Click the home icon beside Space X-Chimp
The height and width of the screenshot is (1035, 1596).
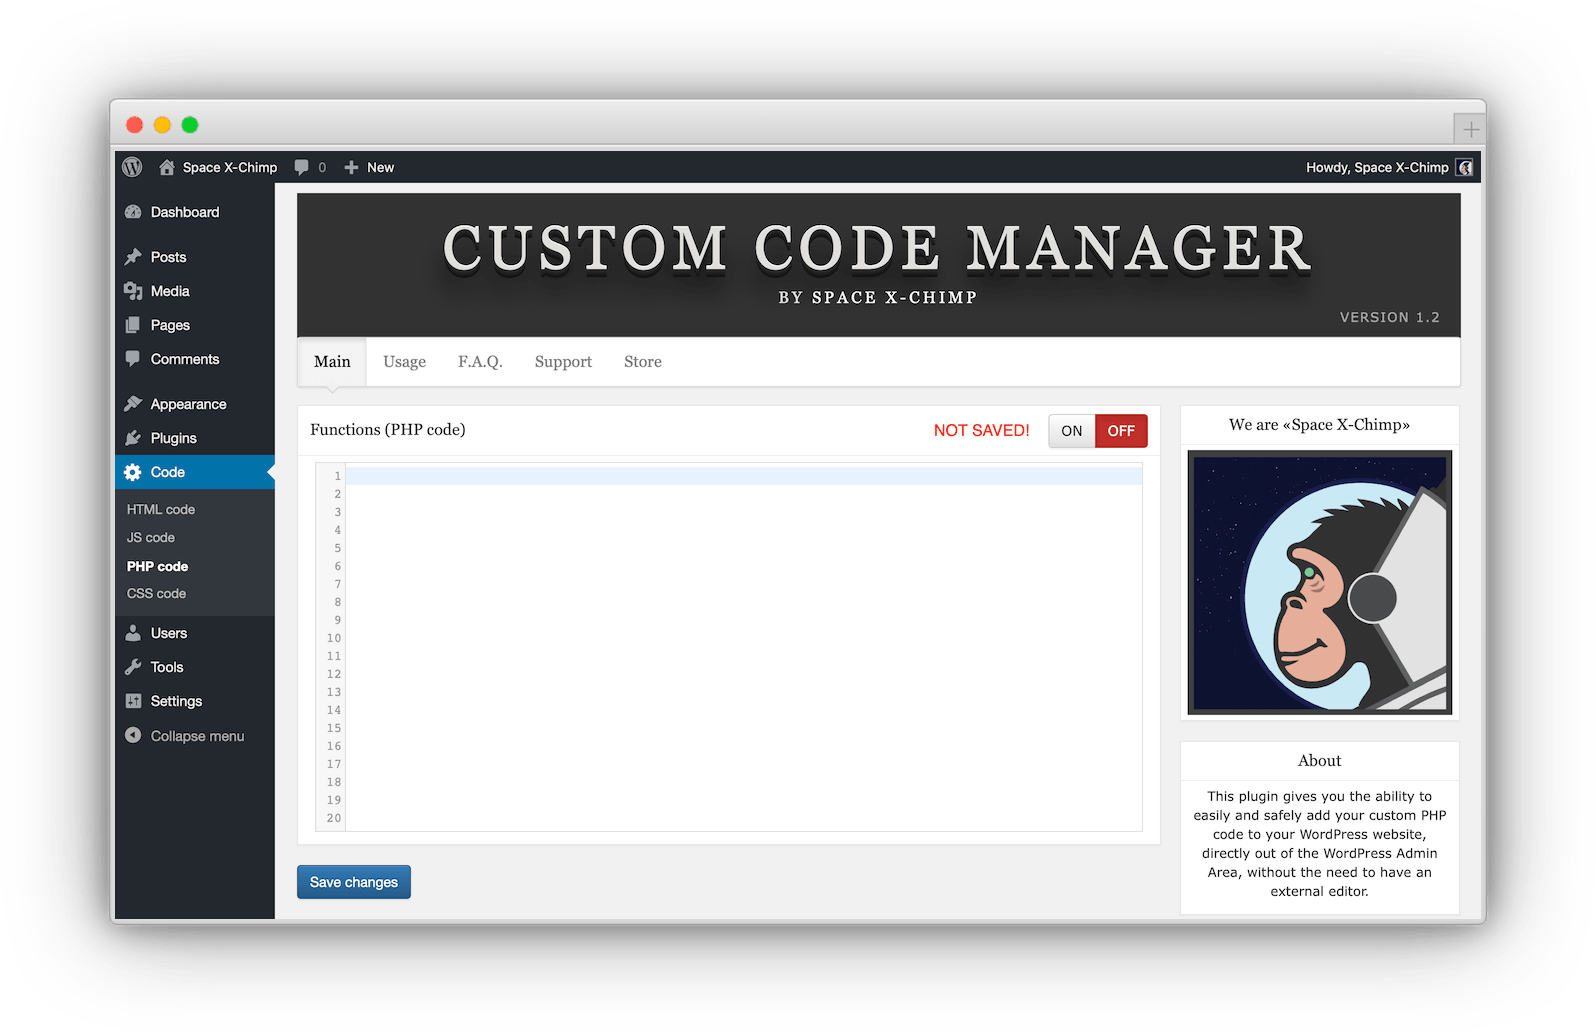point(167,167)
